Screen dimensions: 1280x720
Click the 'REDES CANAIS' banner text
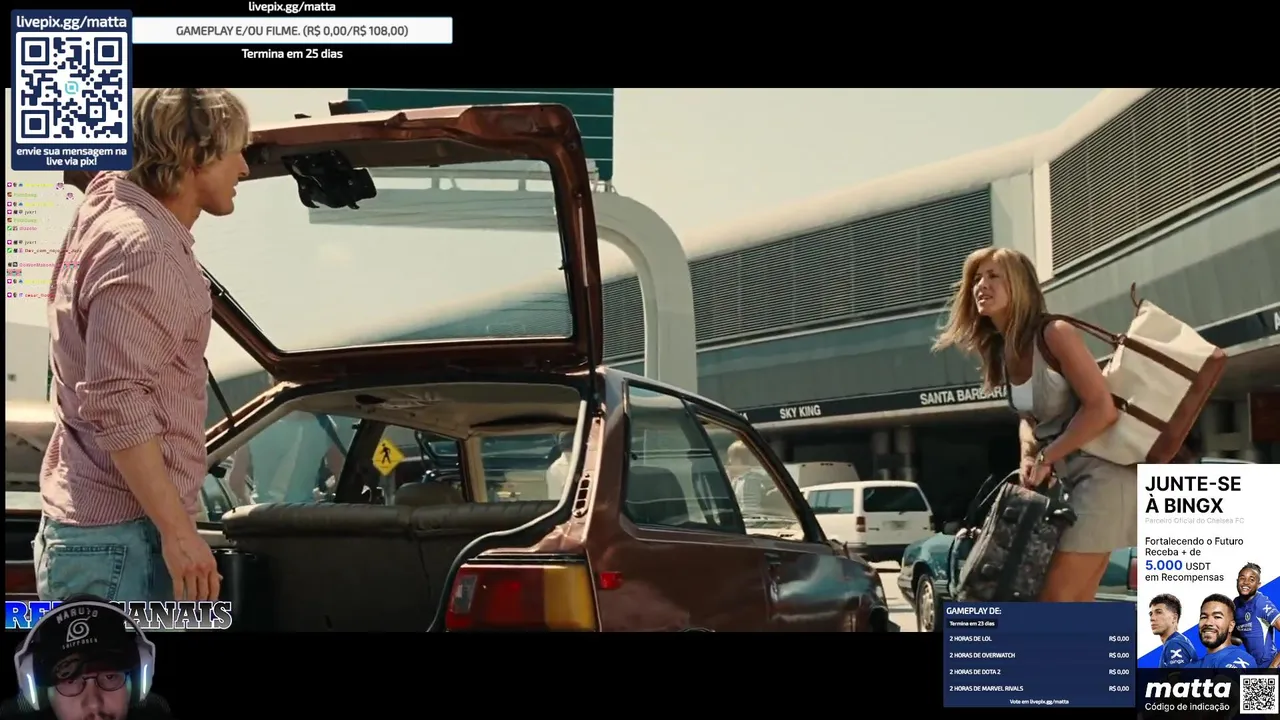[x=119, y=615]
